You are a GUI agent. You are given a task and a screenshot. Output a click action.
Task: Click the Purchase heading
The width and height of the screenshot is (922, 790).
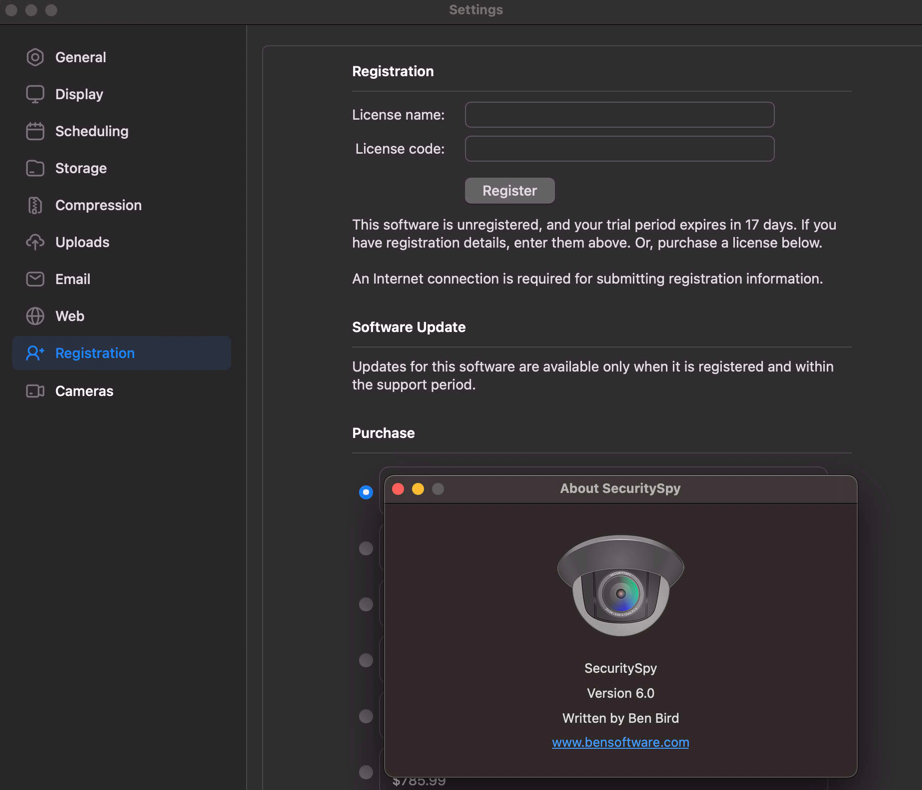383,433
